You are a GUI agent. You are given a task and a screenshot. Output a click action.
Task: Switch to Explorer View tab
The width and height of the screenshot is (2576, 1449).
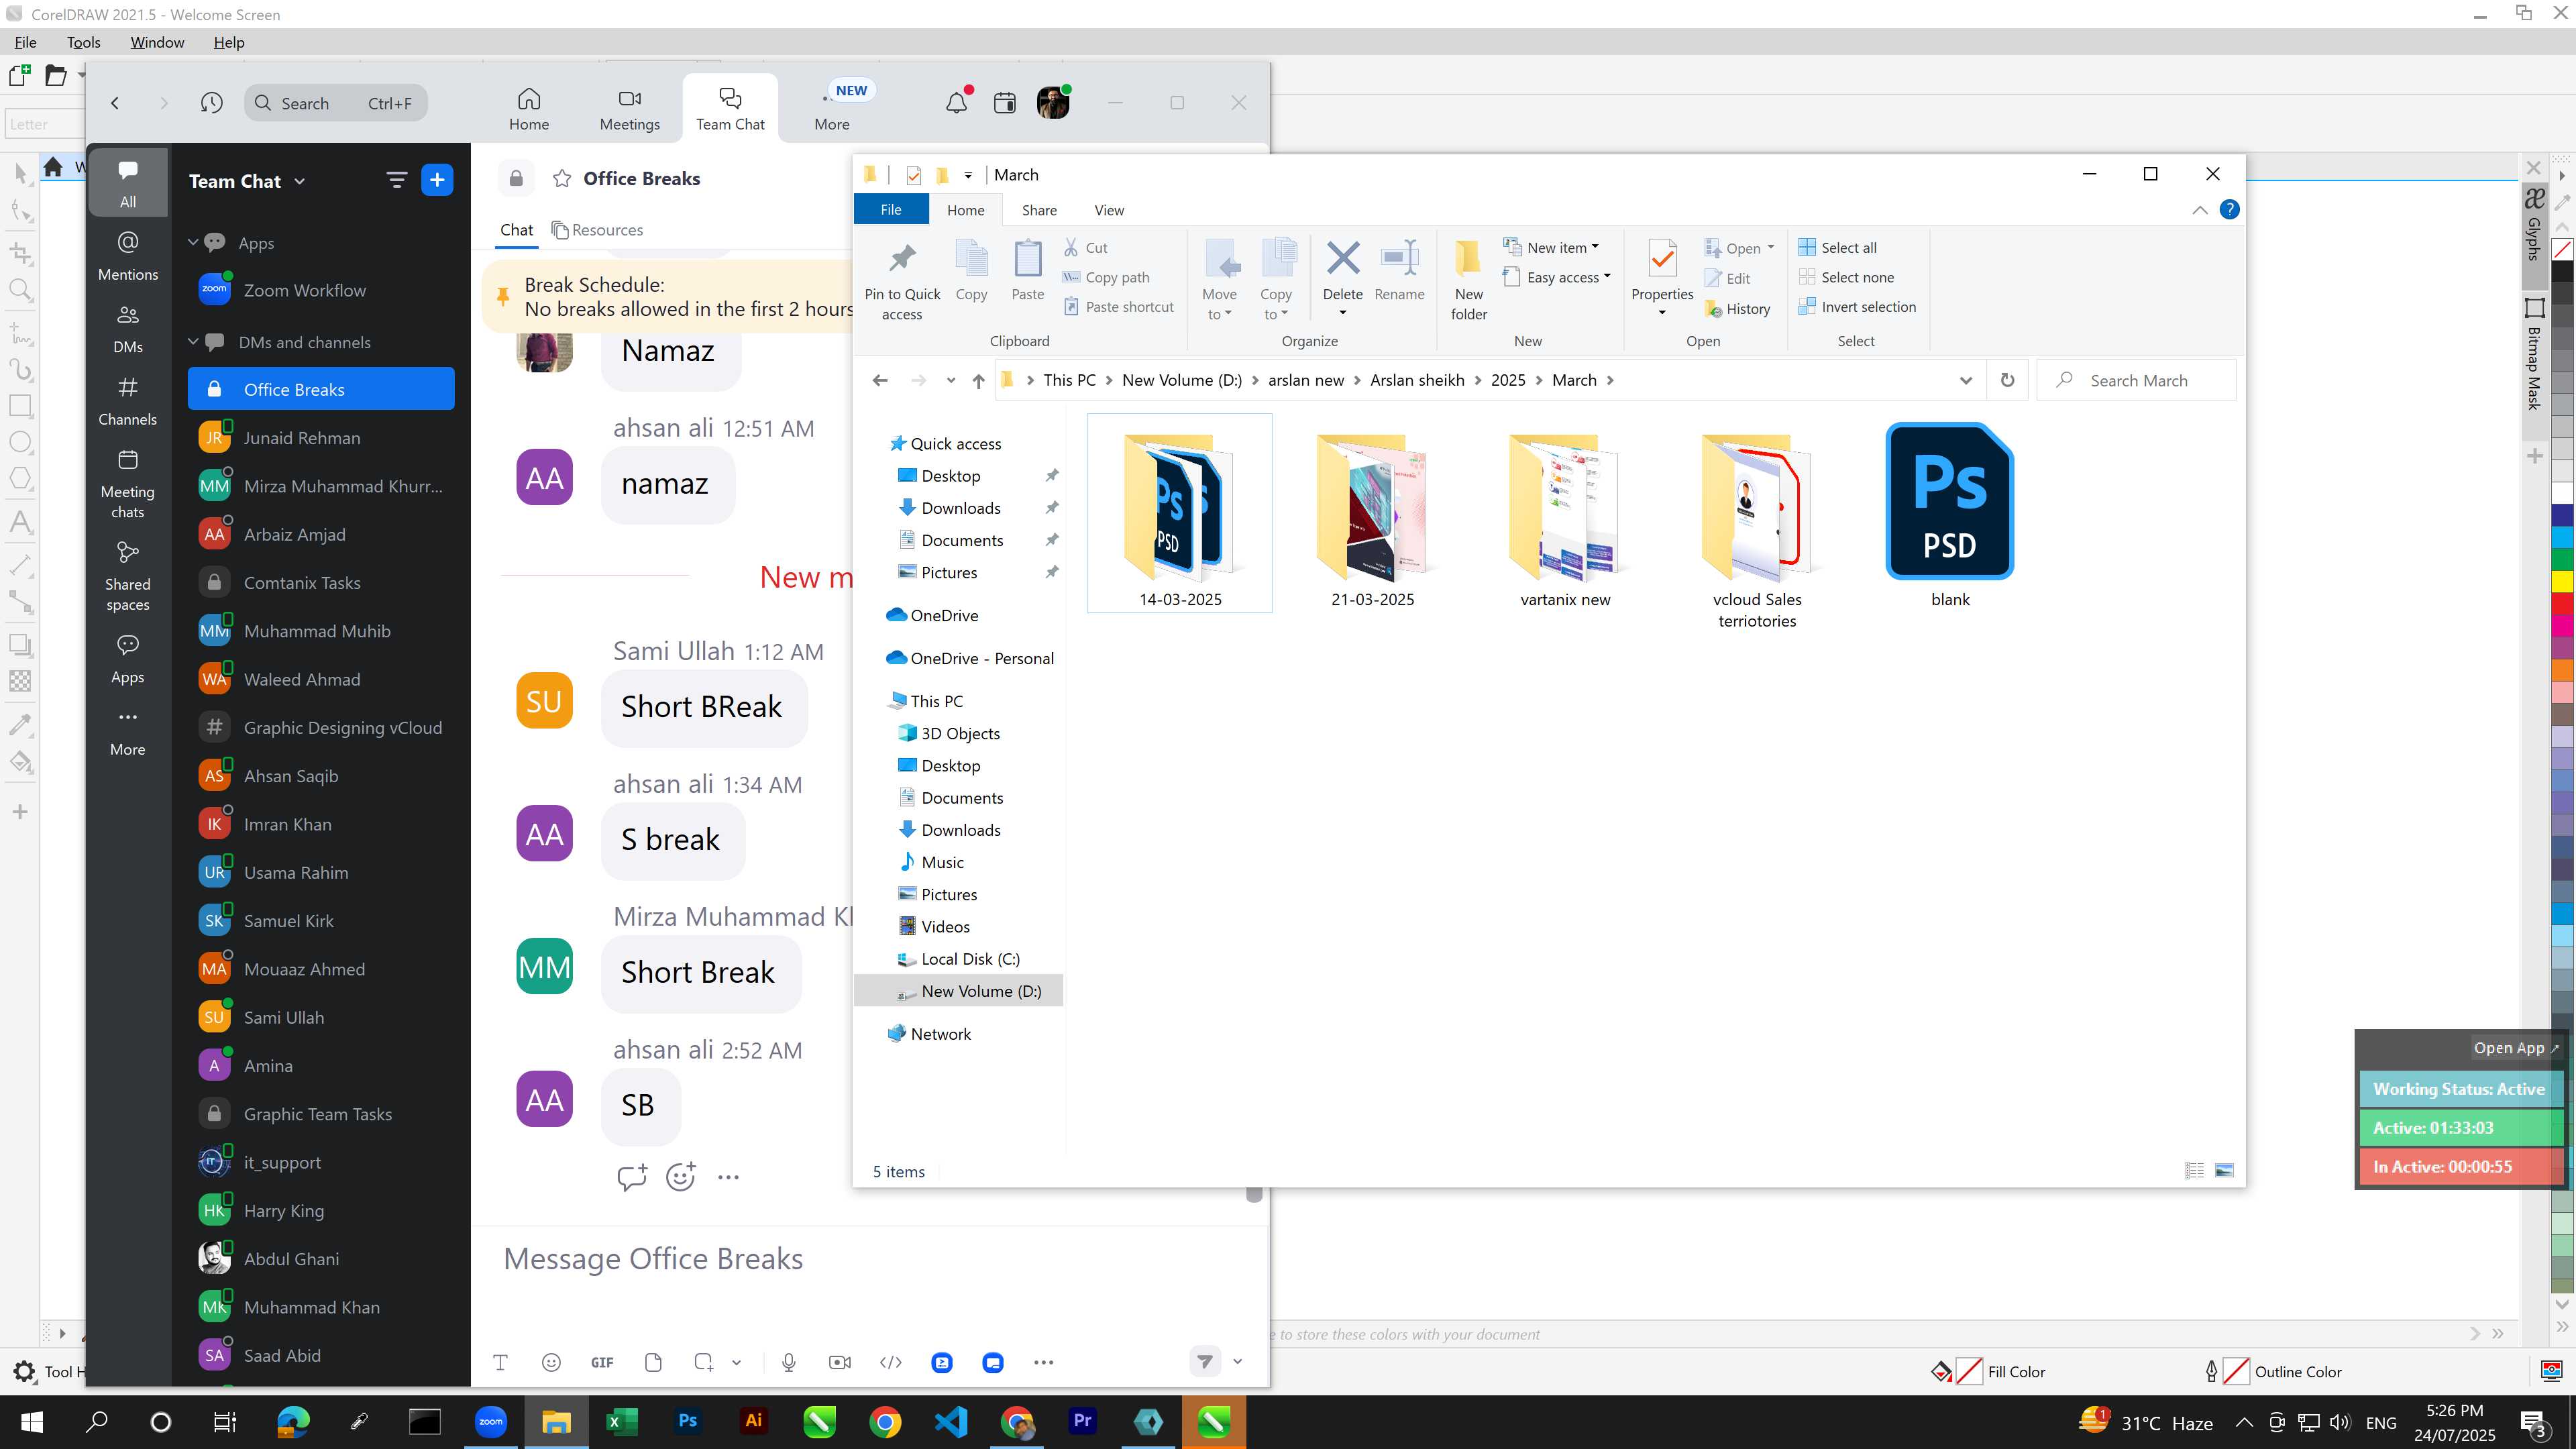[x=1109, y=210]
